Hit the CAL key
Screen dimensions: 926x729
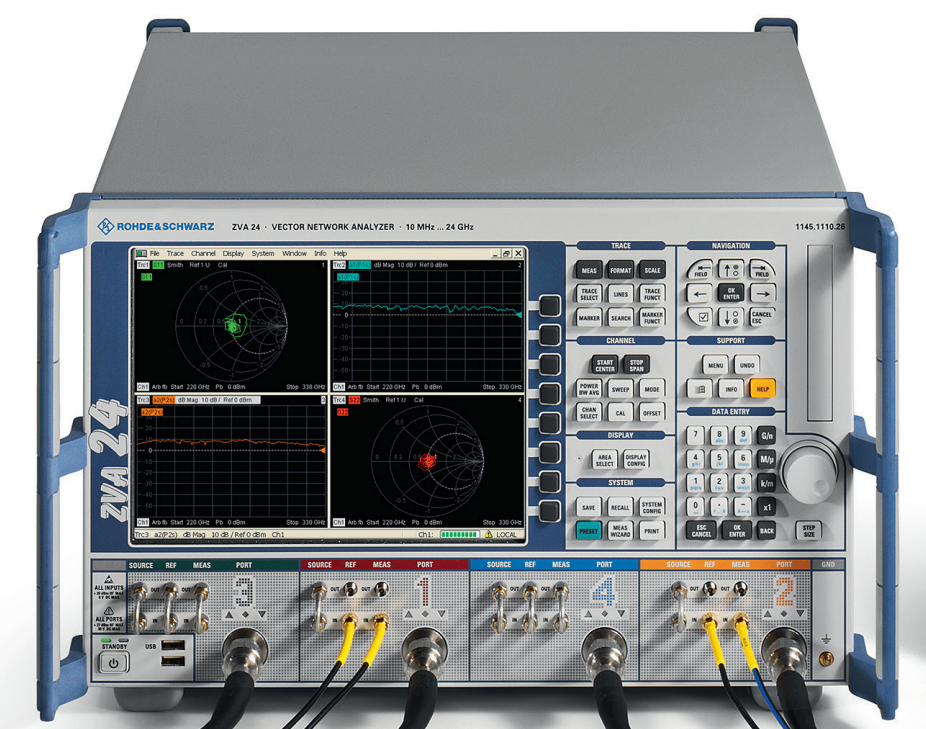[x=621, y=412]
